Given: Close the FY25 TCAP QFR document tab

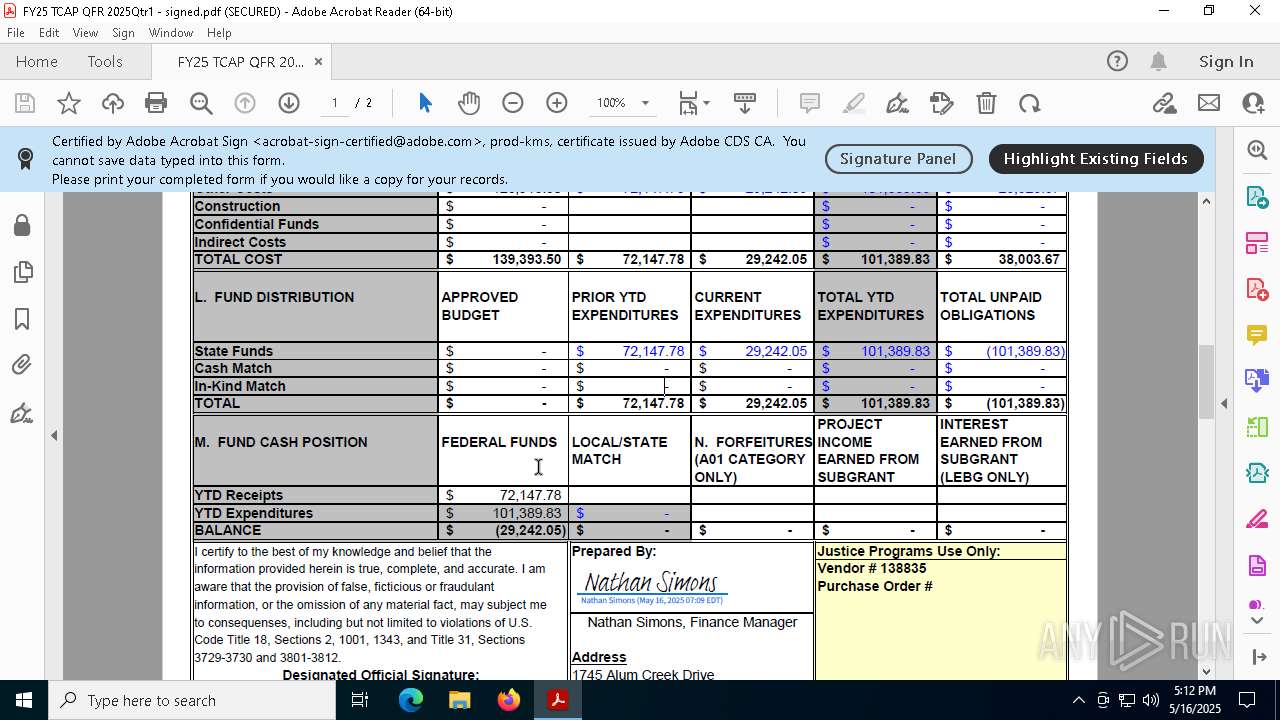Looking at the screenshot, I should tap(318, 61).
